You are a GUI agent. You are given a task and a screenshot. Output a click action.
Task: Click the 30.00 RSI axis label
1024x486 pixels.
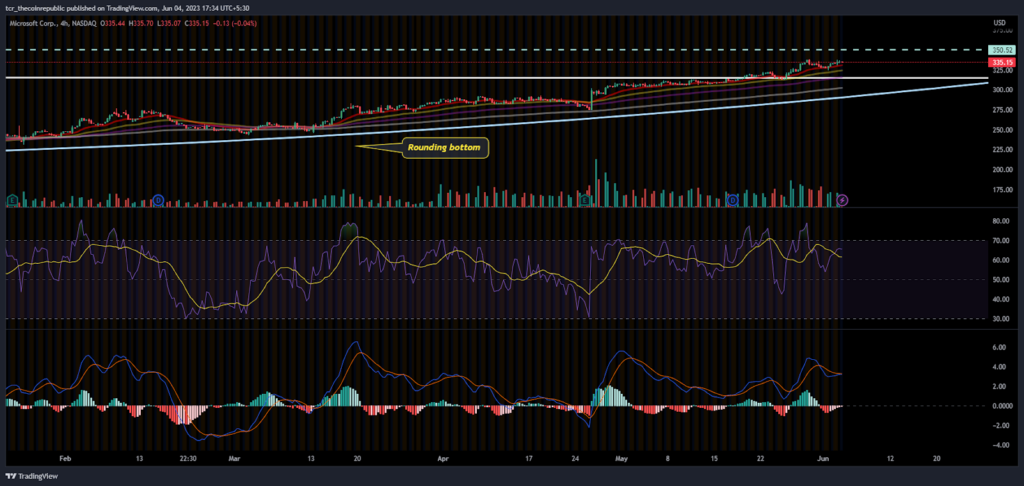1001,319
